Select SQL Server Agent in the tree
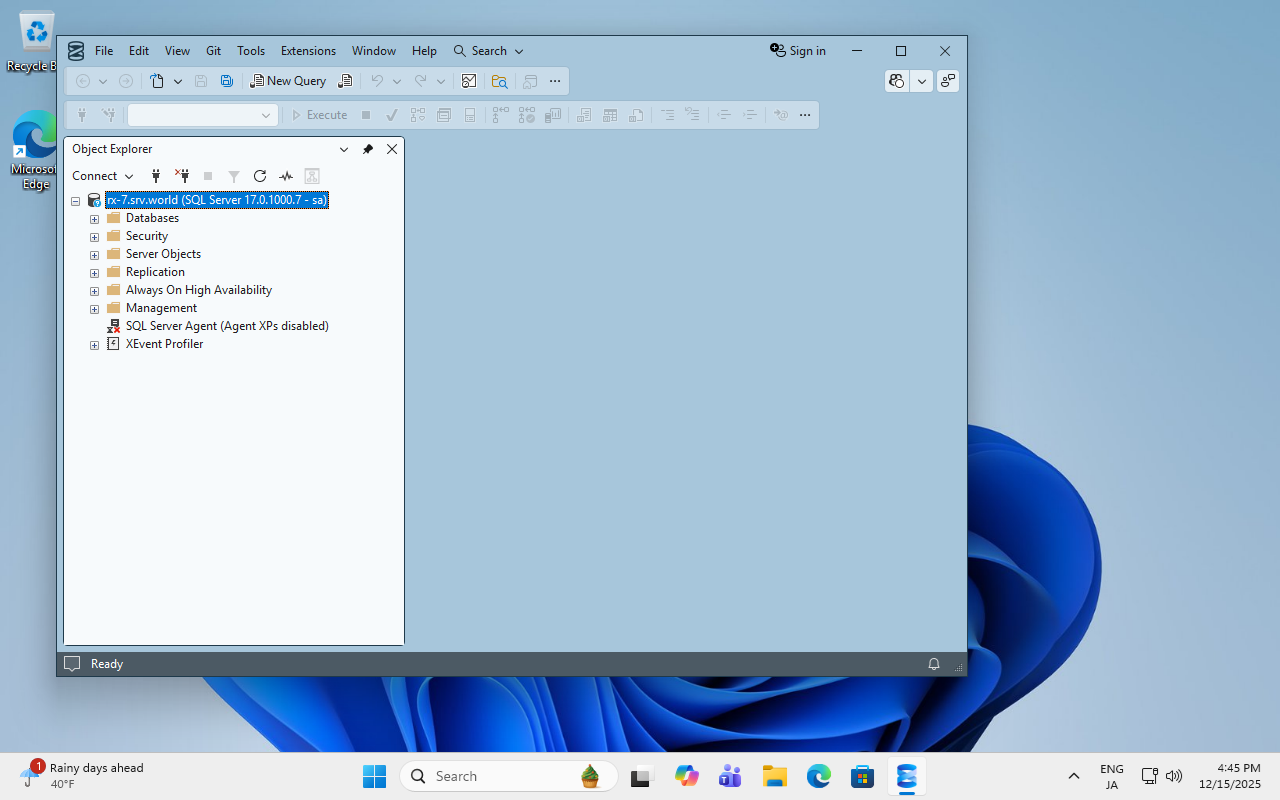The image size is (1280, 800). click(227, 326)
